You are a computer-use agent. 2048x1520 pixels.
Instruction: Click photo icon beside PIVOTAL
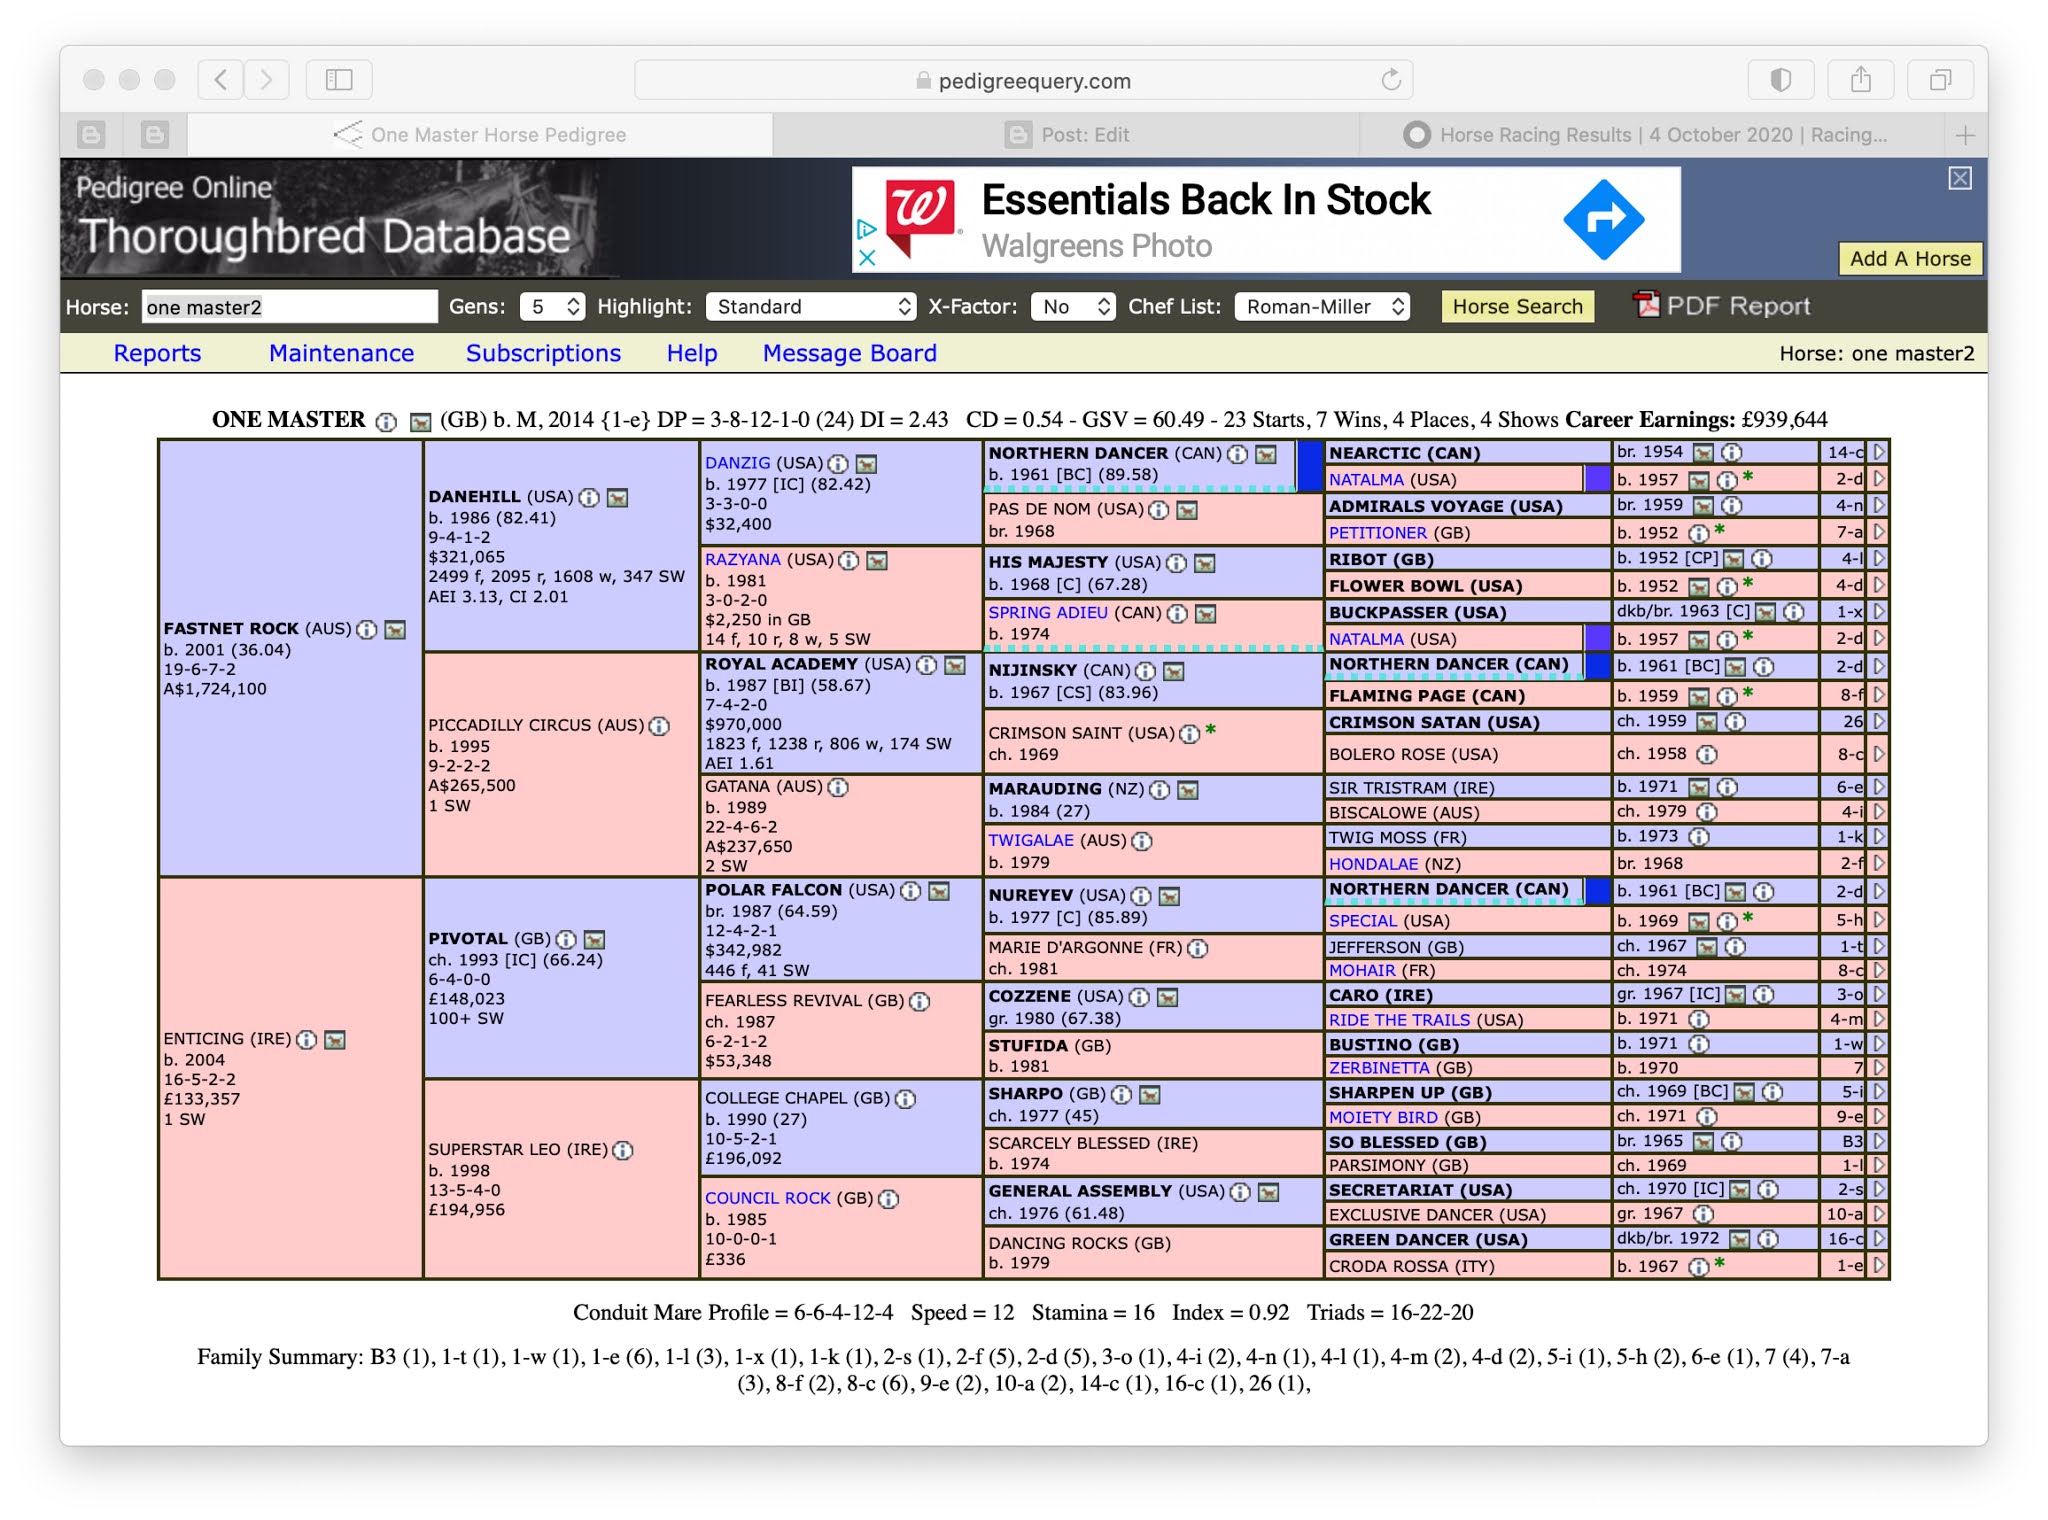tap(595, 939)
